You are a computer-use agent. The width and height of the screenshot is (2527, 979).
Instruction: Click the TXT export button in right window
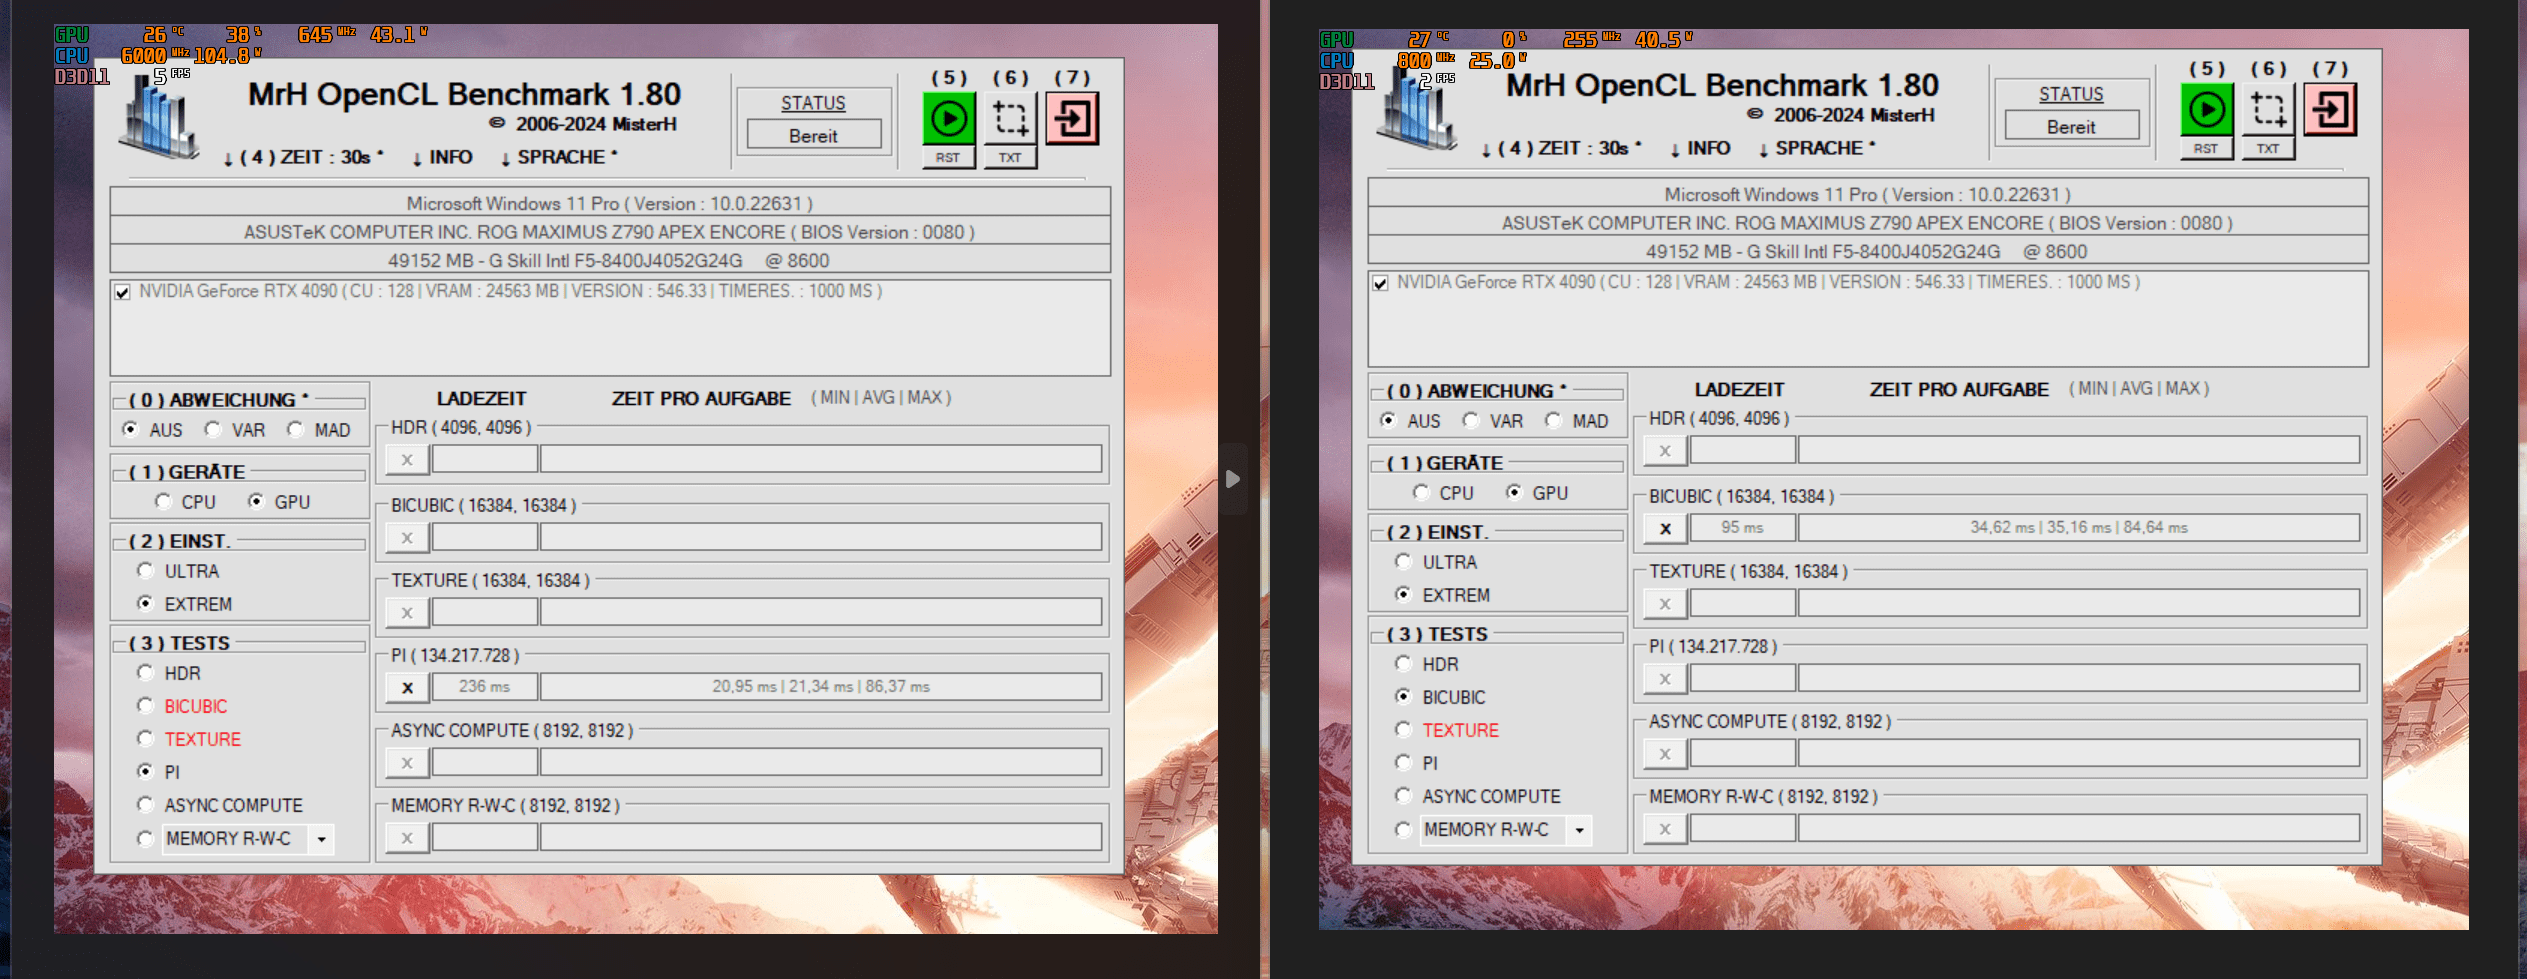point(2268,149)
